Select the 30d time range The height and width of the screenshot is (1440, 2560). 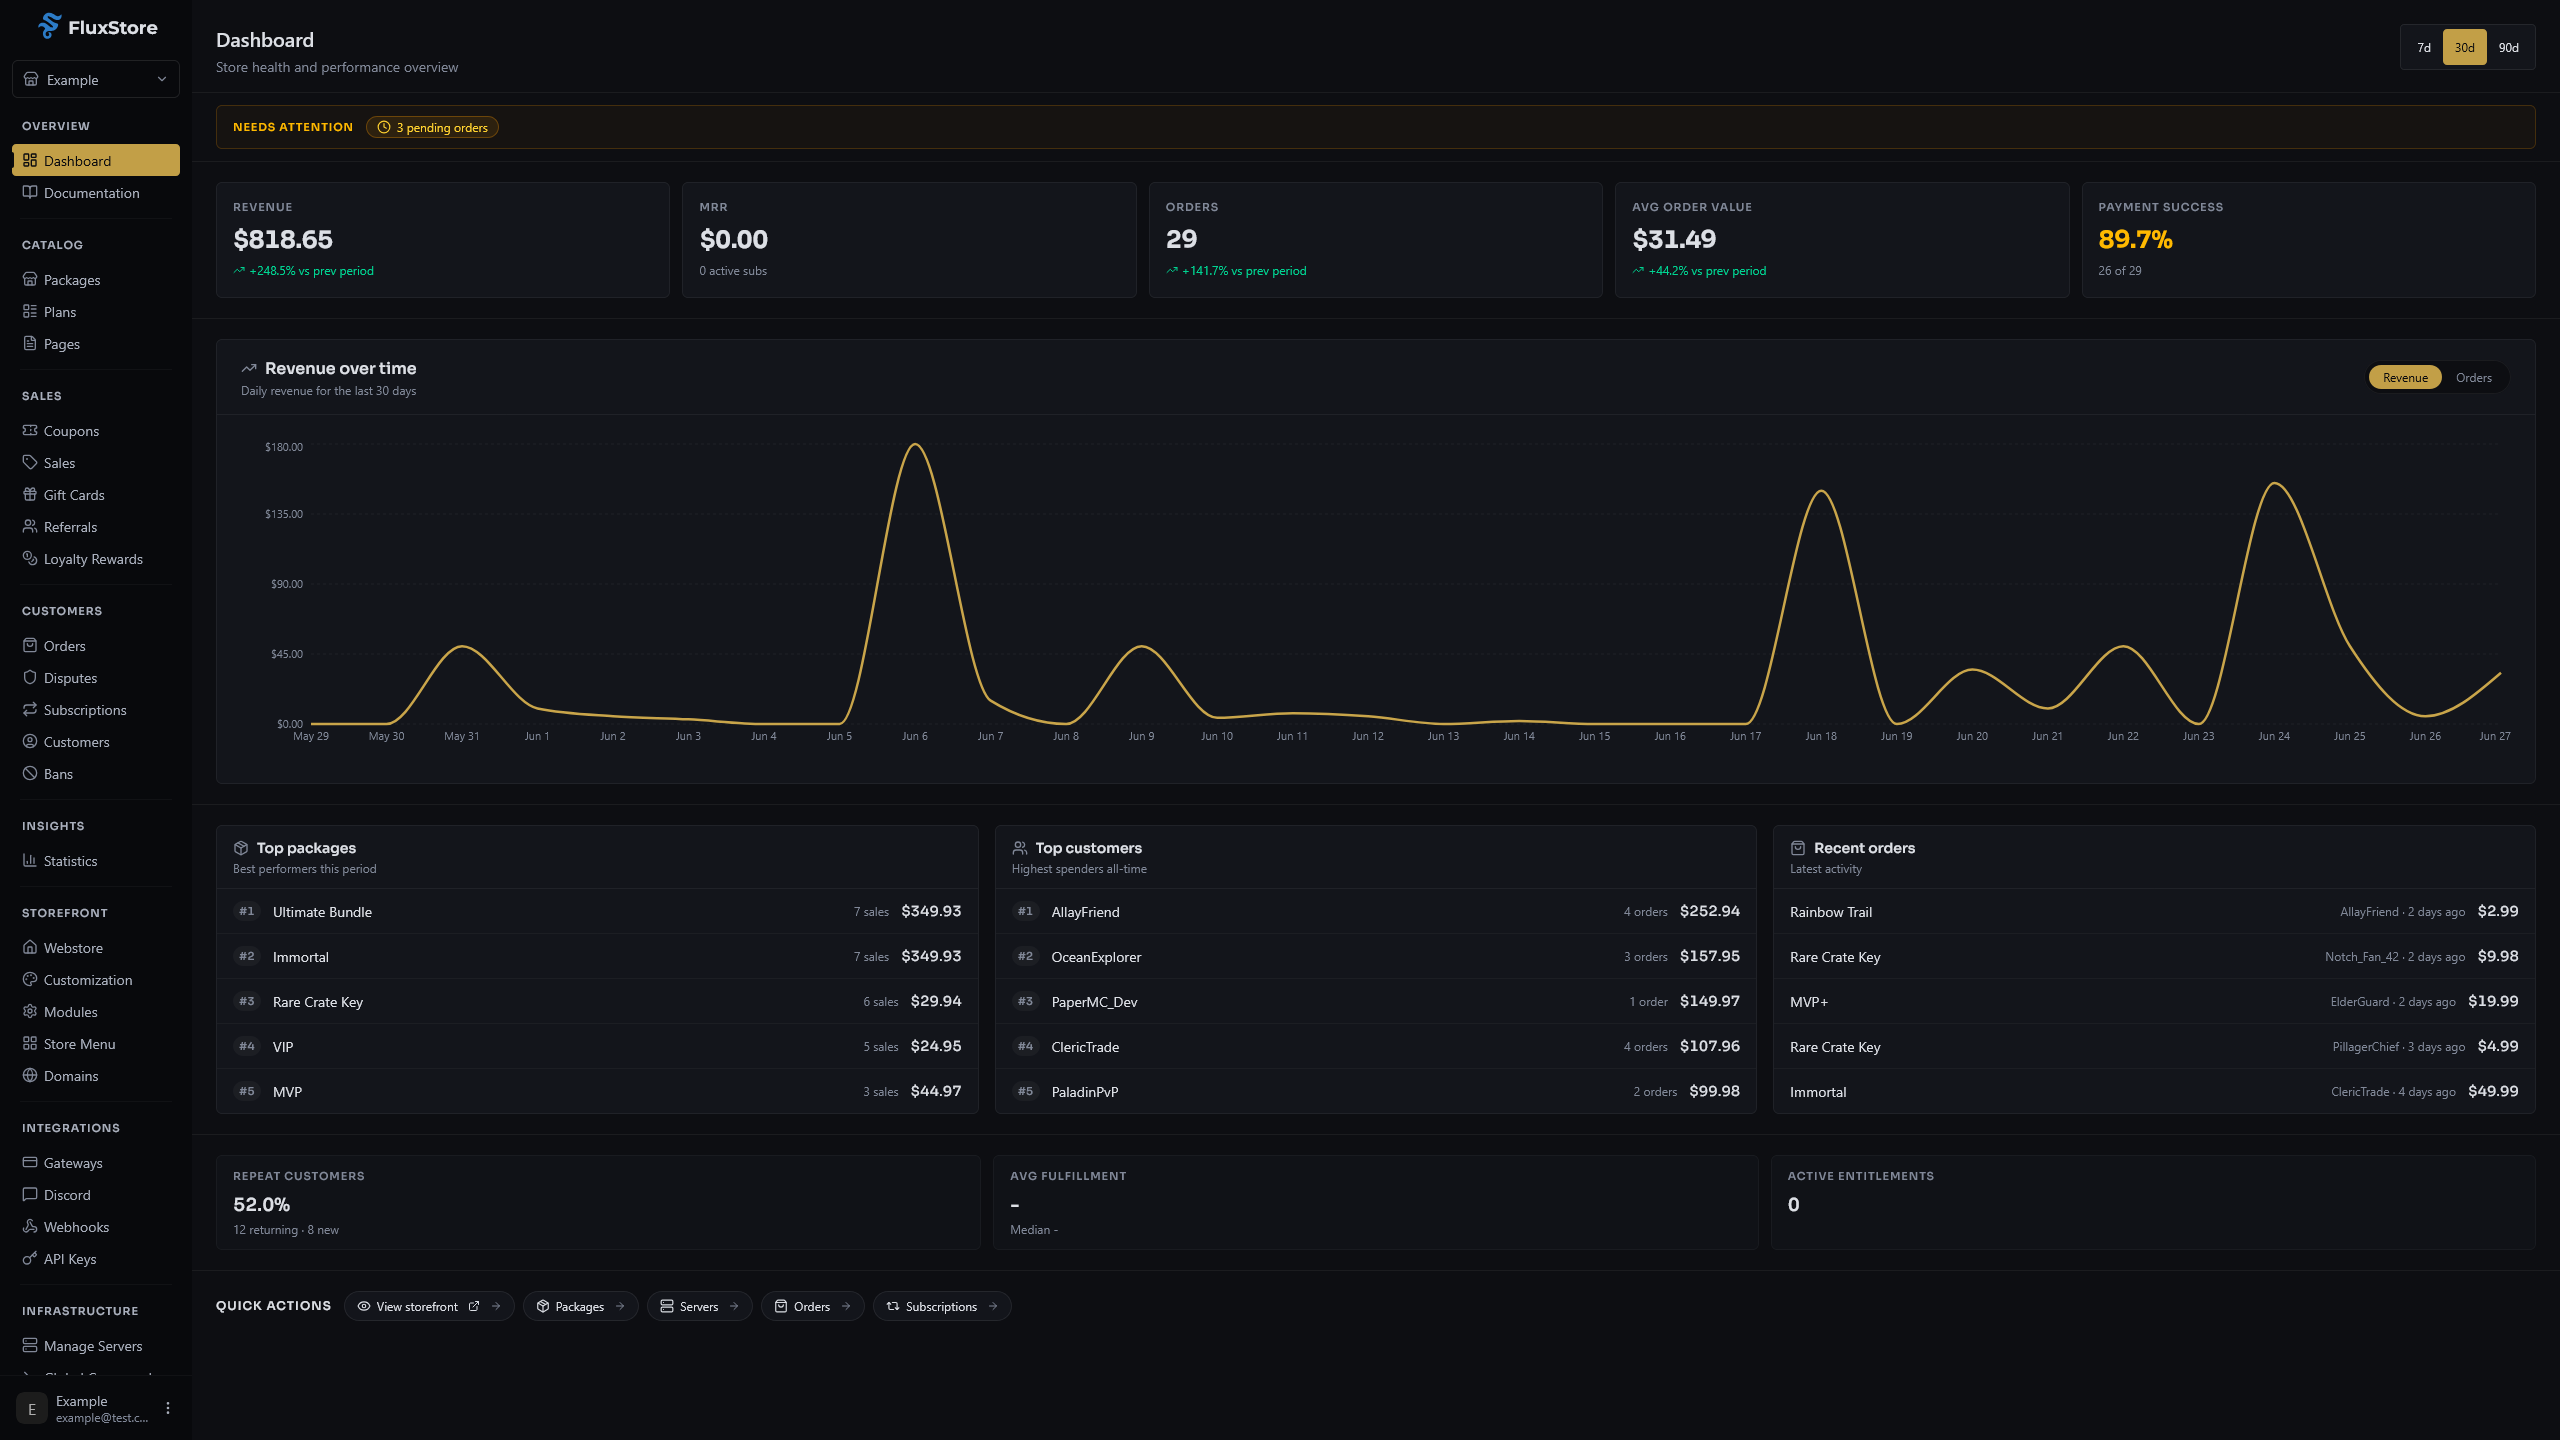(x=2465, y=48)
